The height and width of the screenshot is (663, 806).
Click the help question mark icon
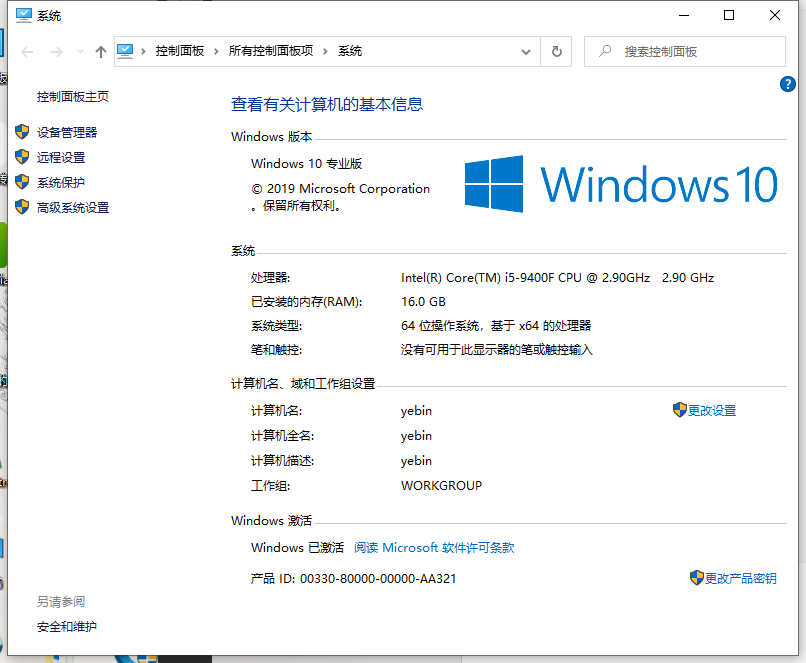click(787, 84)
